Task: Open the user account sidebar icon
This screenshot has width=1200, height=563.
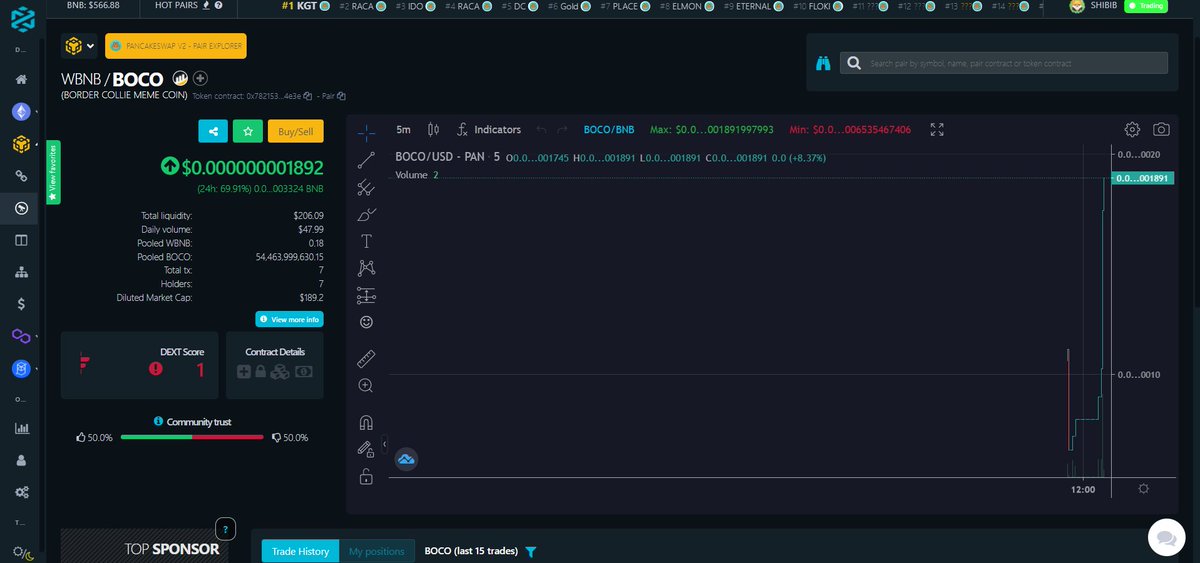Action: point(21,461)
